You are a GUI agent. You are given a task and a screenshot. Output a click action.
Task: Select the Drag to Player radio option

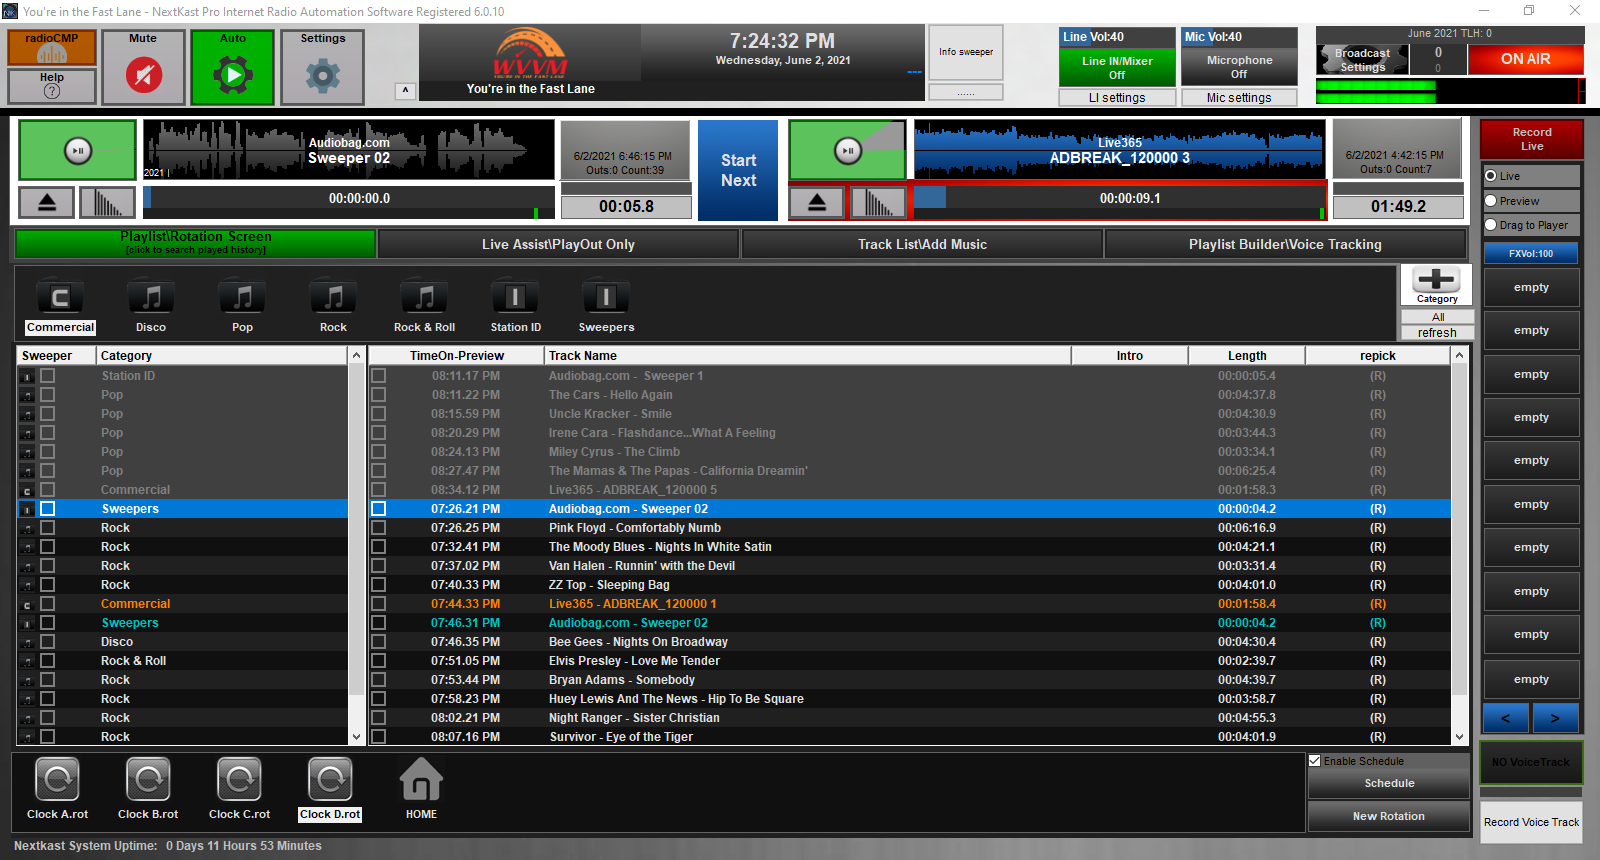click(1491, 225)
